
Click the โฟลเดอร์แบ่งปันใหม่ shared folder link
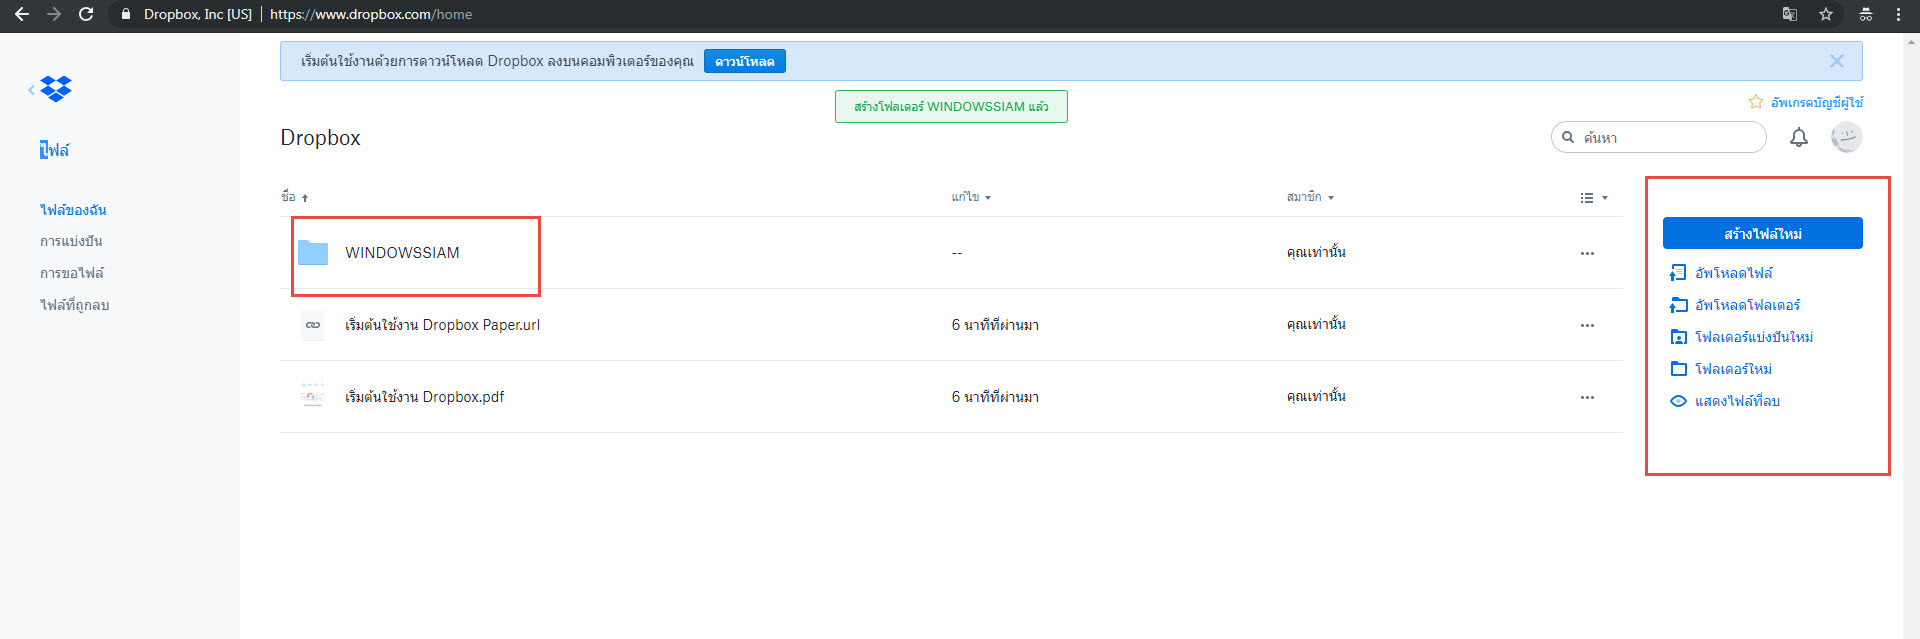1754,337
